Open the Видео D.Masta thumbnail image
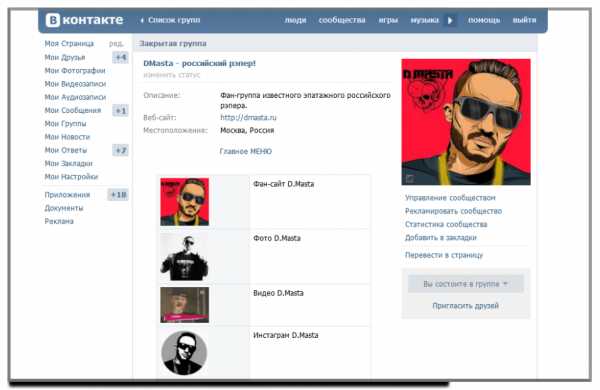The height and width of the screenshot is (390, 600). (x=184, y=305)
